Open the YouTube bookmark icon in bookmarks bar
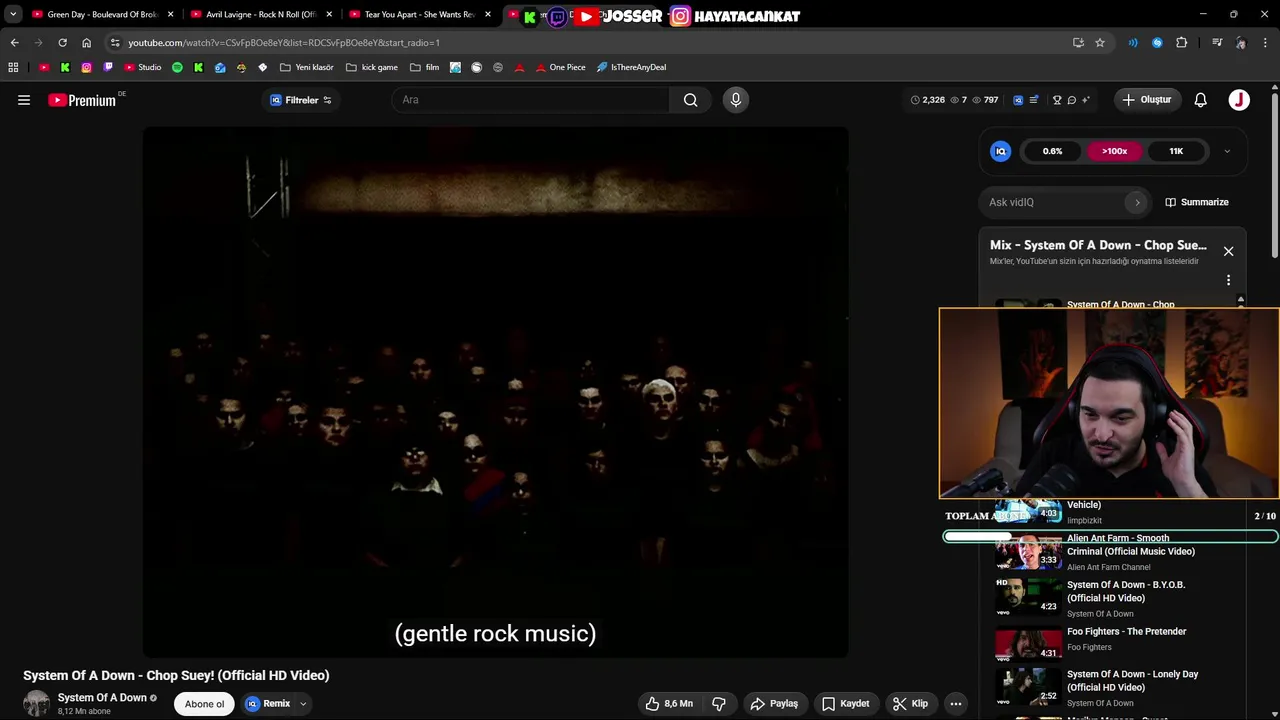Screen dimensions: 1280x720 [44, 67]
